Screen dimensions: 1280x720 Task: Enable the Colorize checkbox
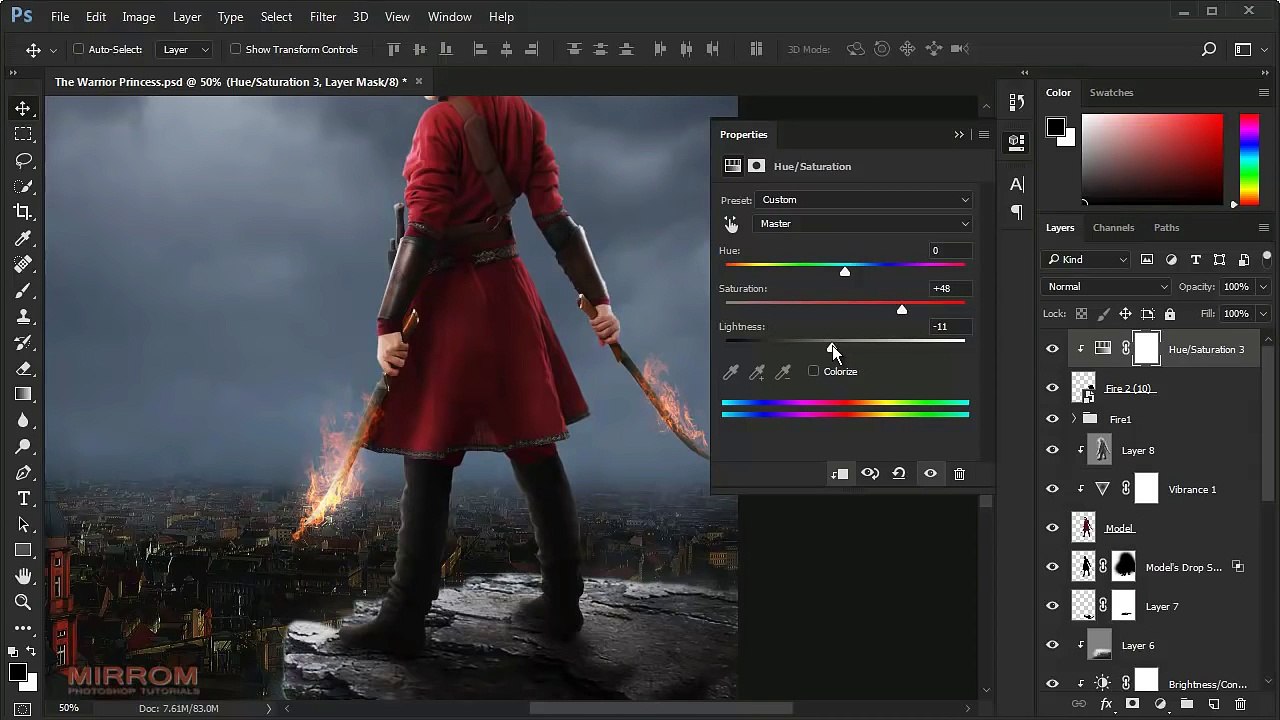814,371
